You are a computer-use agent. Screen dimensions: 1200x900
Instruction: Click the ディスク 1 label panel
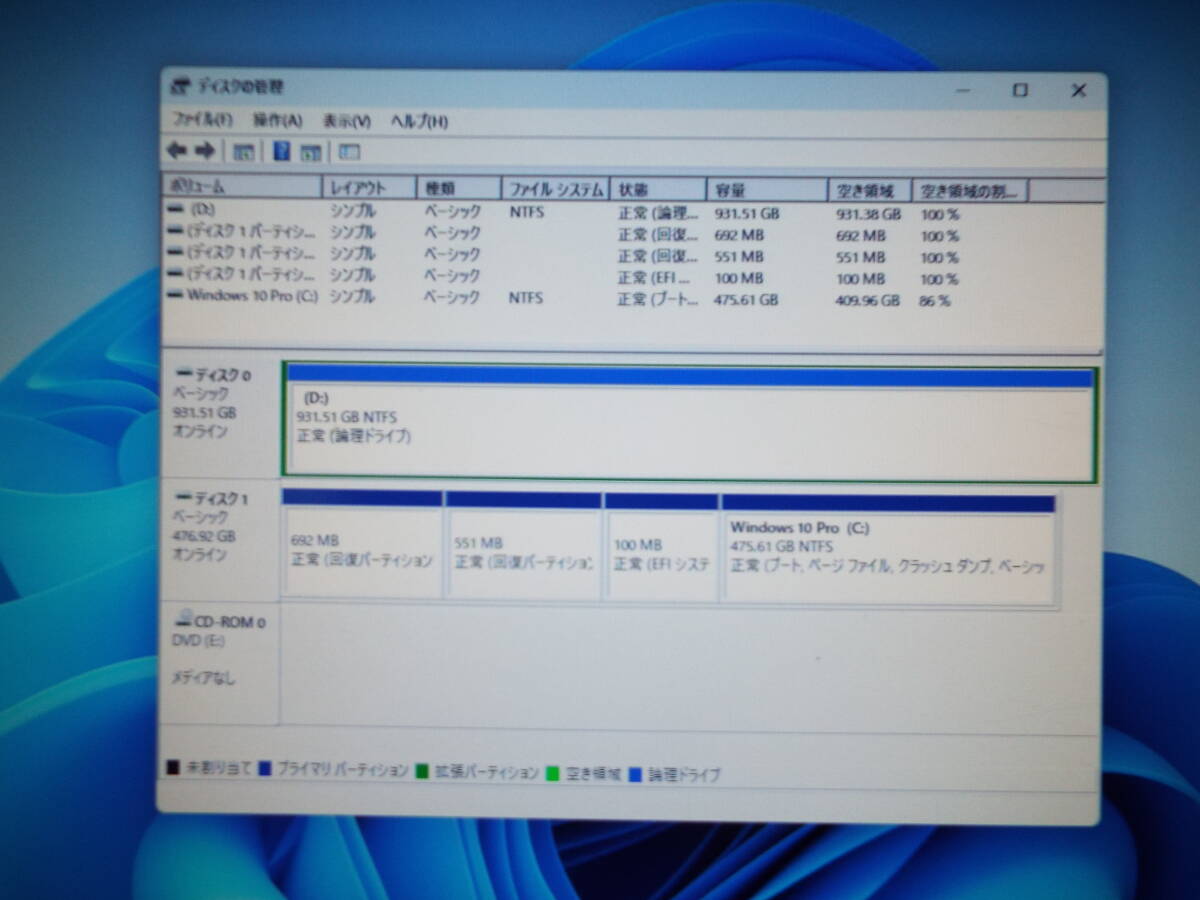[221, 540]
